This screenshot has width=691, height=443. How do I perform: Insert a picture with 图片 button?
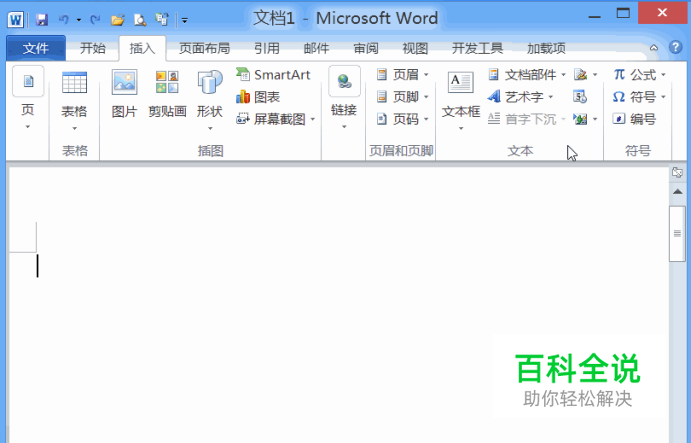coord(124,94)
